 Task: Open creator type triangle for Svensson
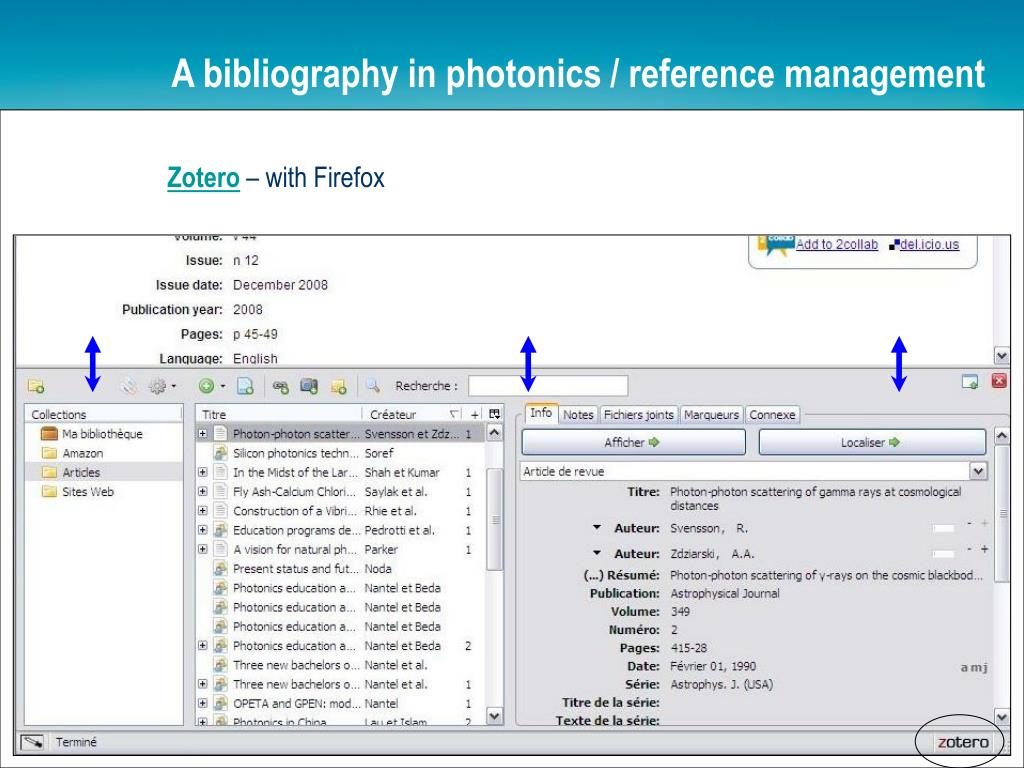click(597, 527)
